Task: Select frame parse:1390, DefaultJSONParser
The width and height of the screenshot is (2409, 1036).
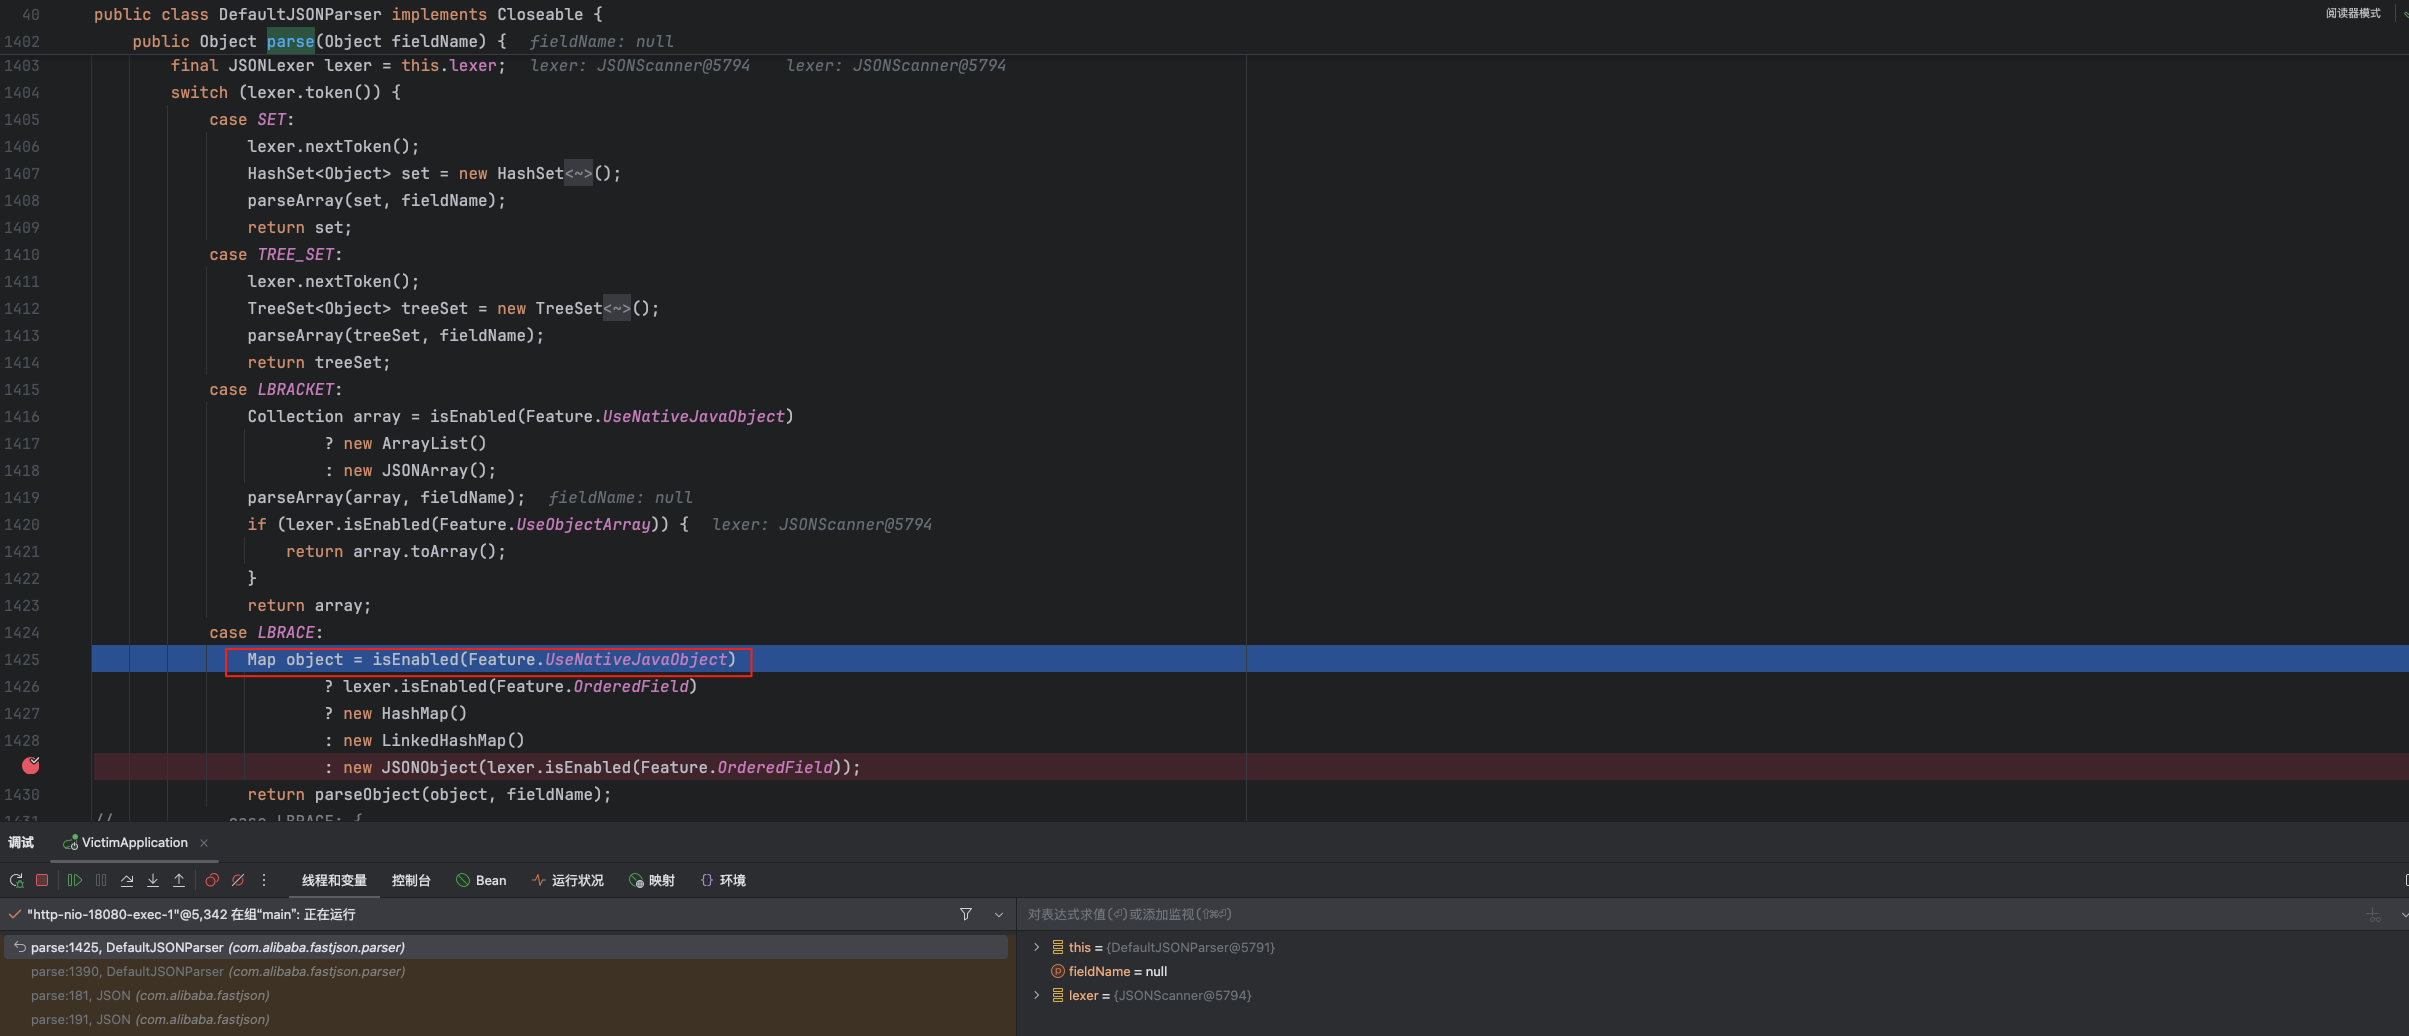Action: pos(505,971)
